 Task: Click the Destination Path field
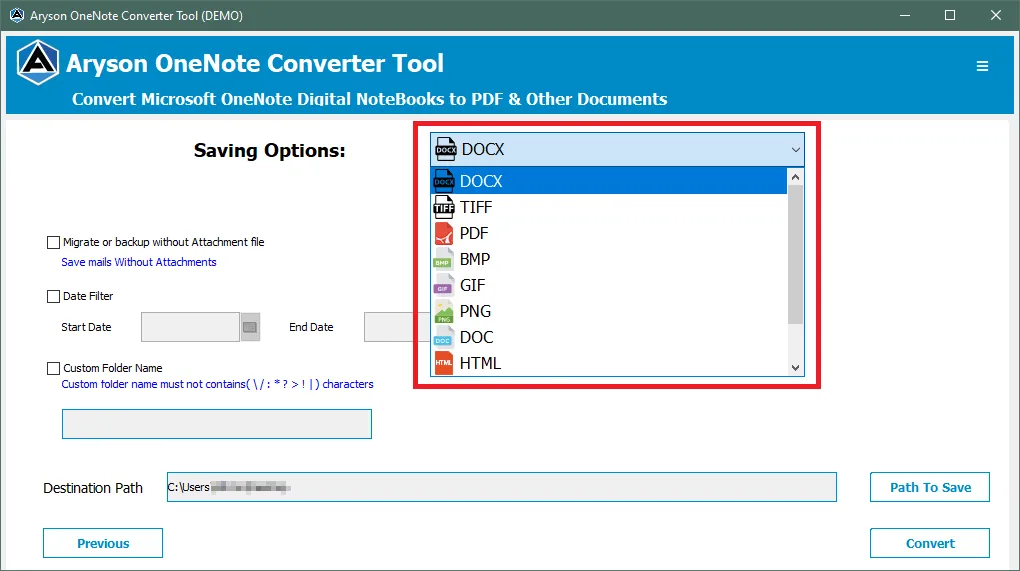(502, 487)
